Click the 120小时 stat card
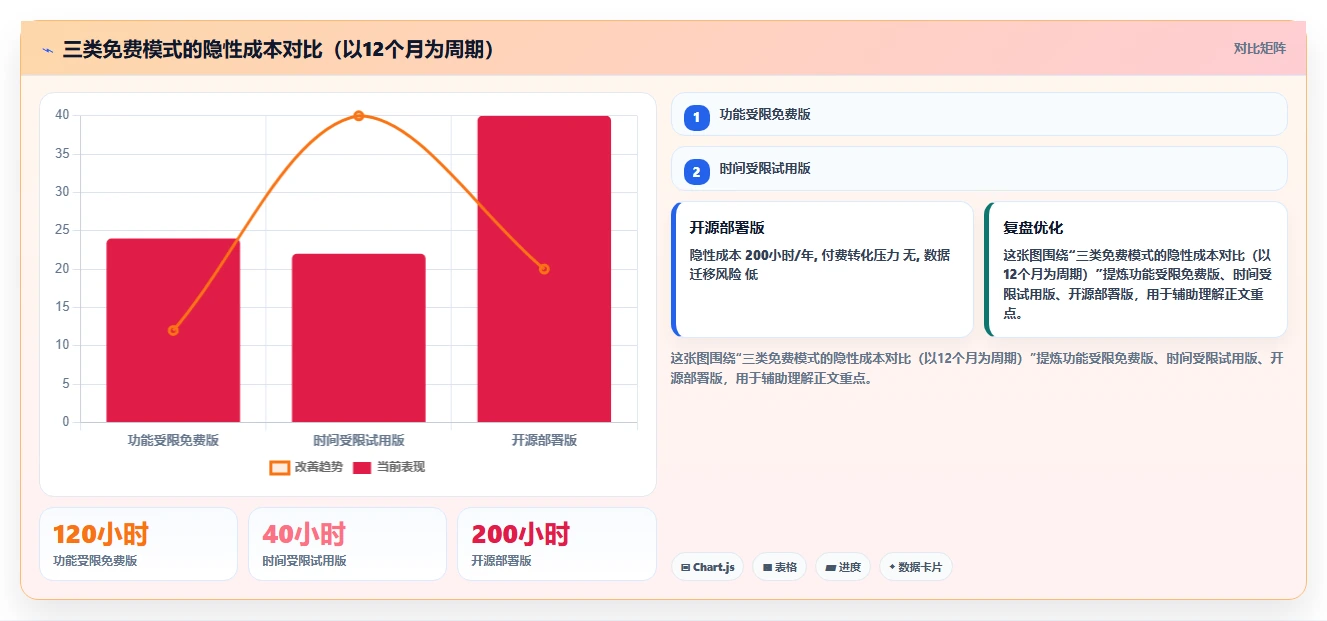Viewport: 1327px width, 621px height. (138, 544)
